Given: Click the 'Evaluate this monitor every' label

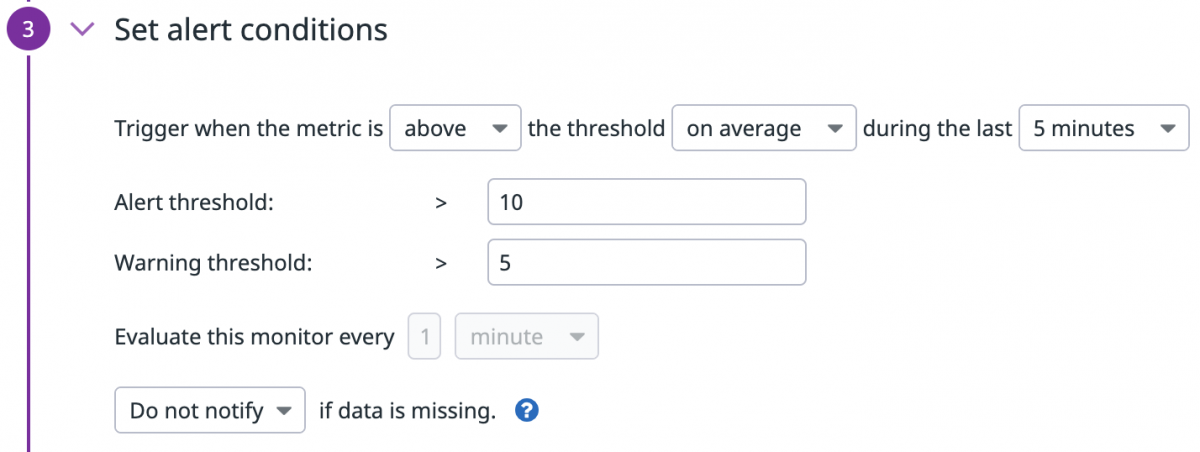Looking at the screenshot, I should click(255, 337).
